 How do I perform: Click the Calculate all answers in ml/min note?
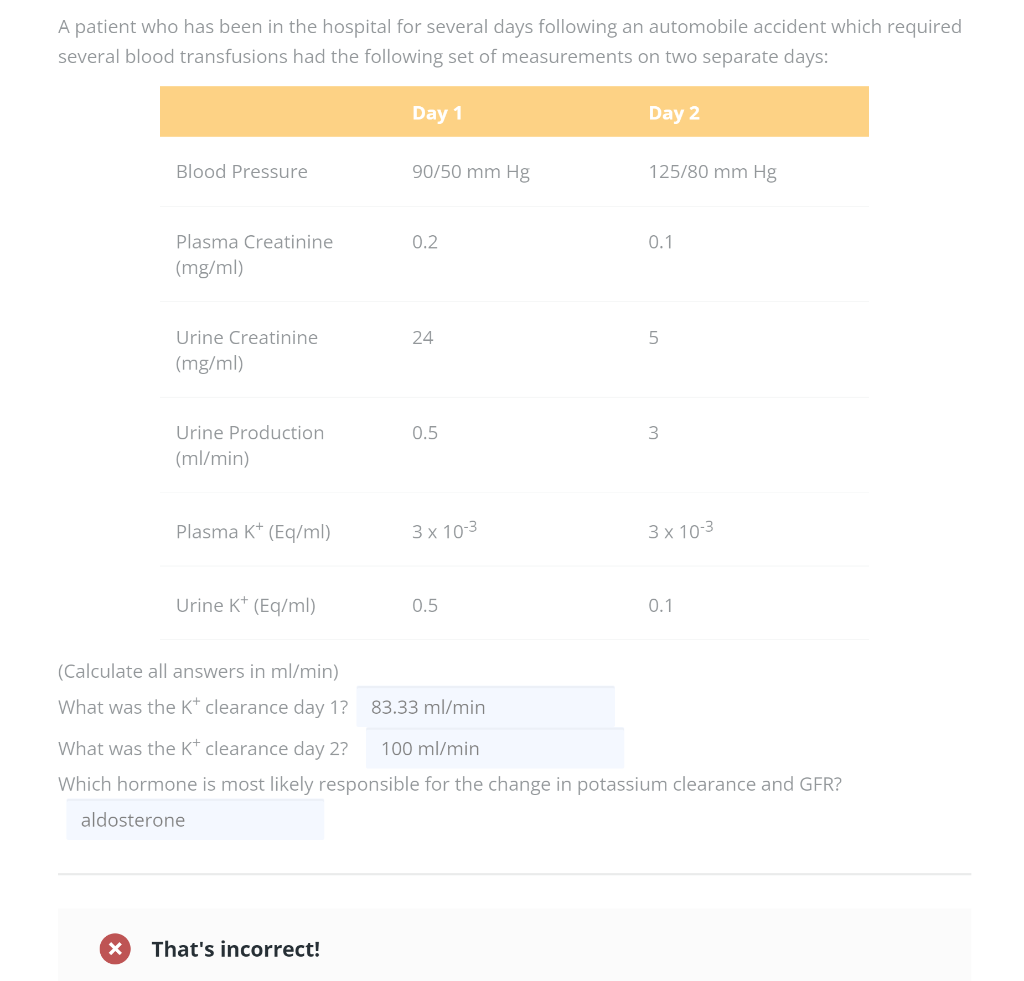[x=198, y=671]
